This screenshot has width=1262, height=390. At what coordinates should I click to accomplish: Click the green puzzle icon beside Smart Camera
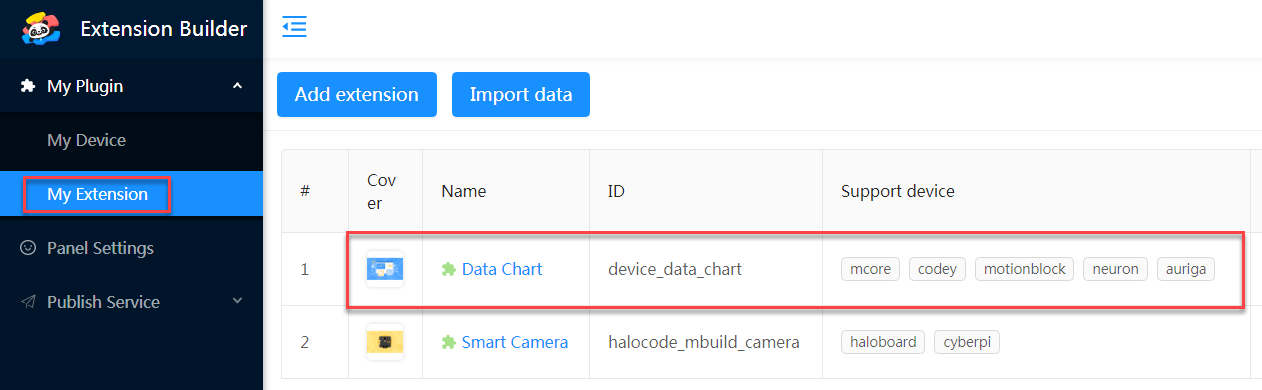tap(449, 342)
